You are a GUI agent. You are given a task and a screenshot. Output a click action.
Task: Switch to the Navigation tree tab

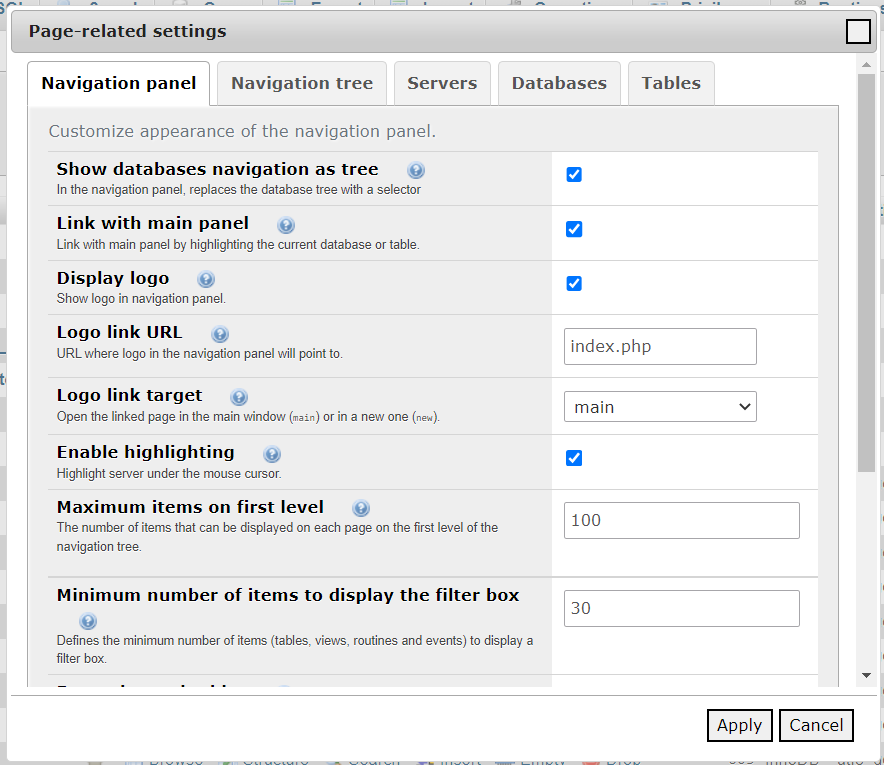301,84
